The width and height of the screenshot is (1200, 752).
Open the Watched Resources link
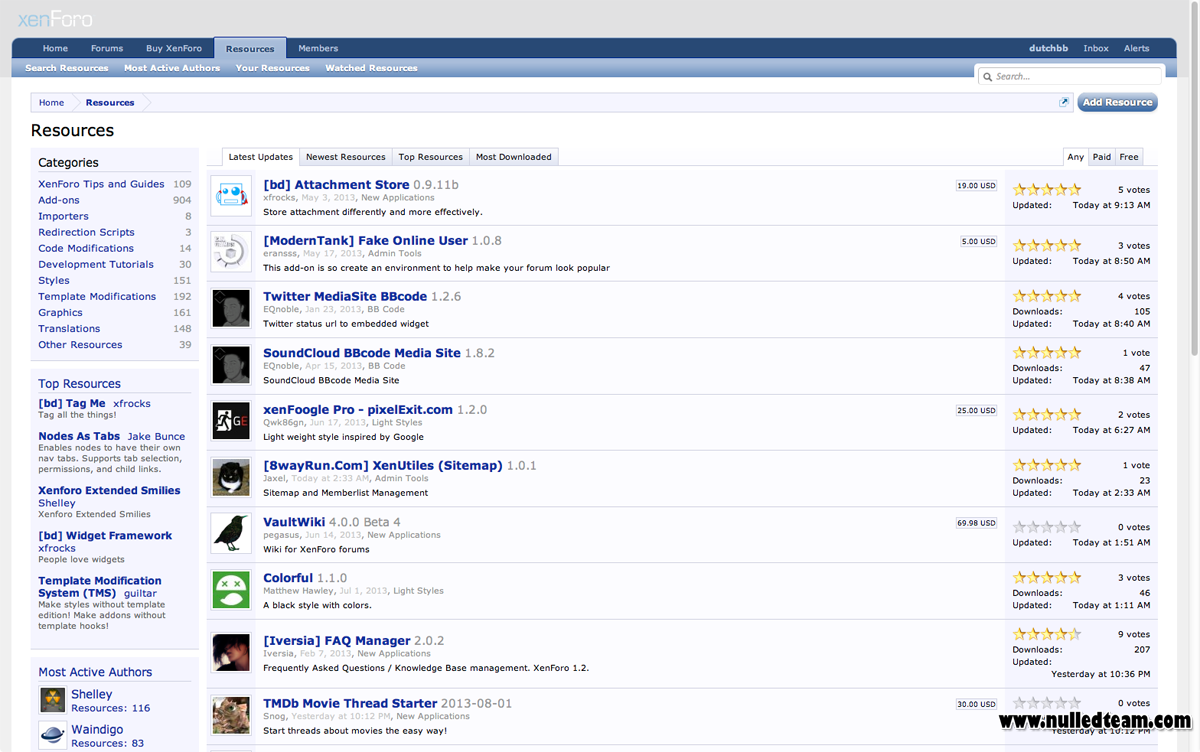[371, 68]
